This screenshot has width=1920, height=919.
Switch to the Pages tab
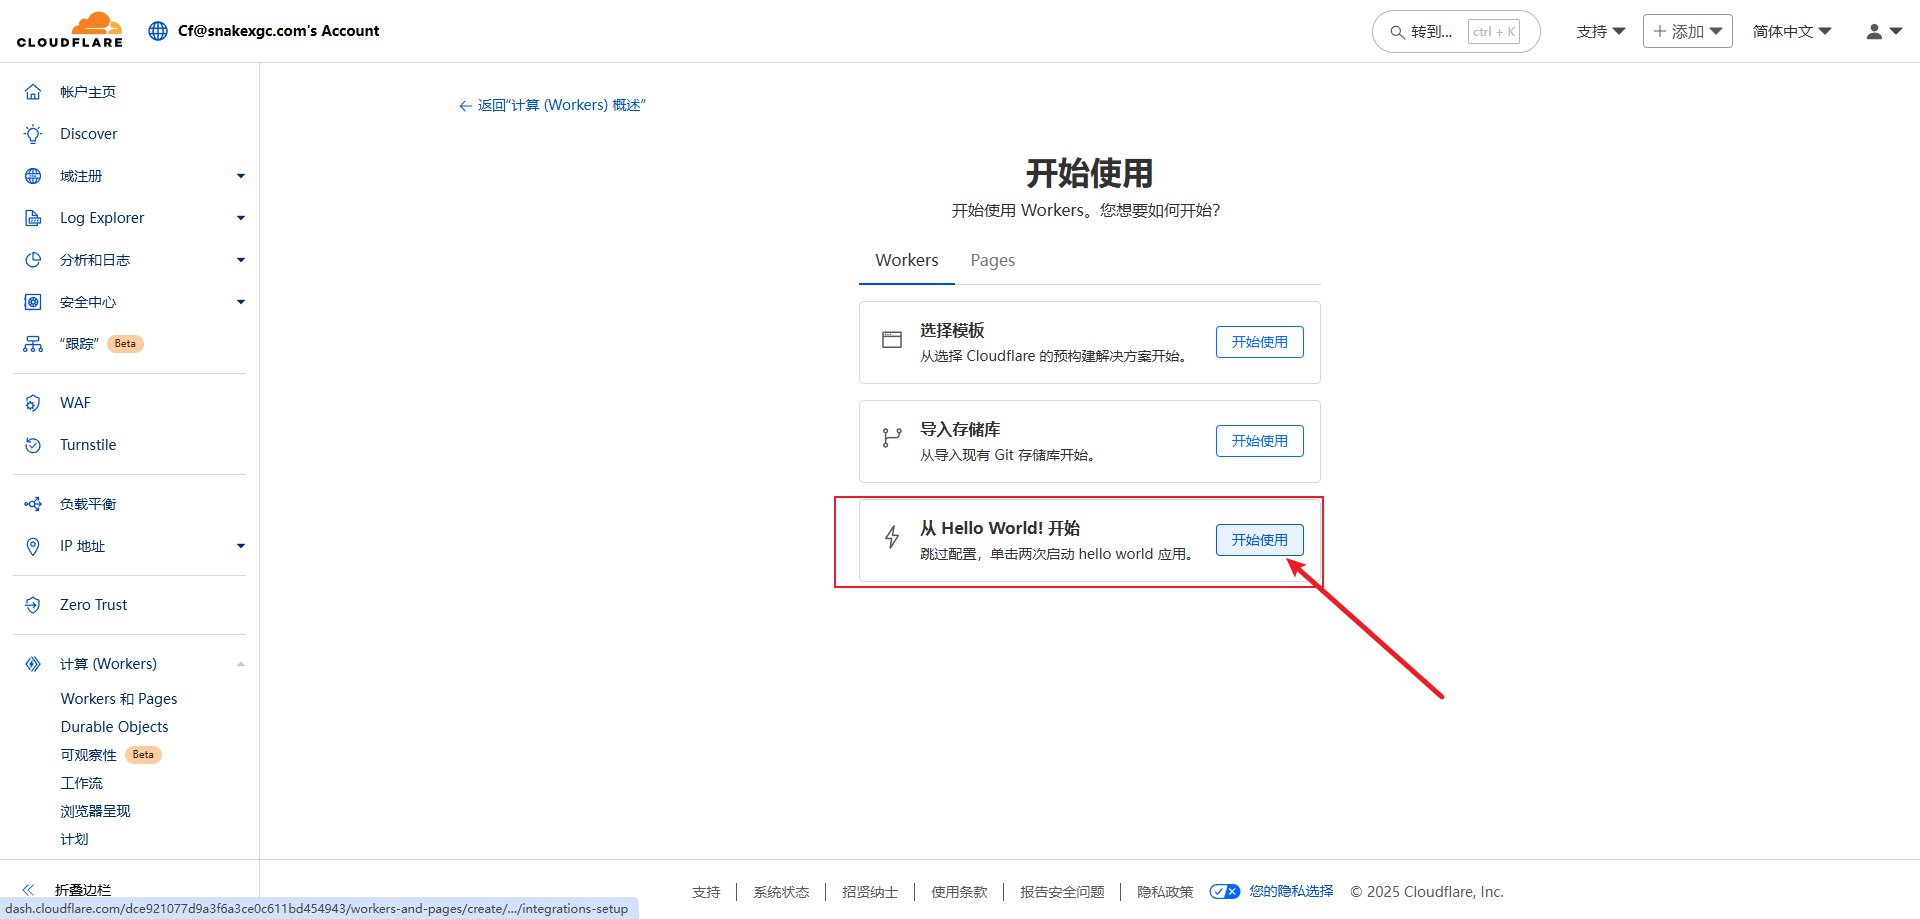pos(993,260)
